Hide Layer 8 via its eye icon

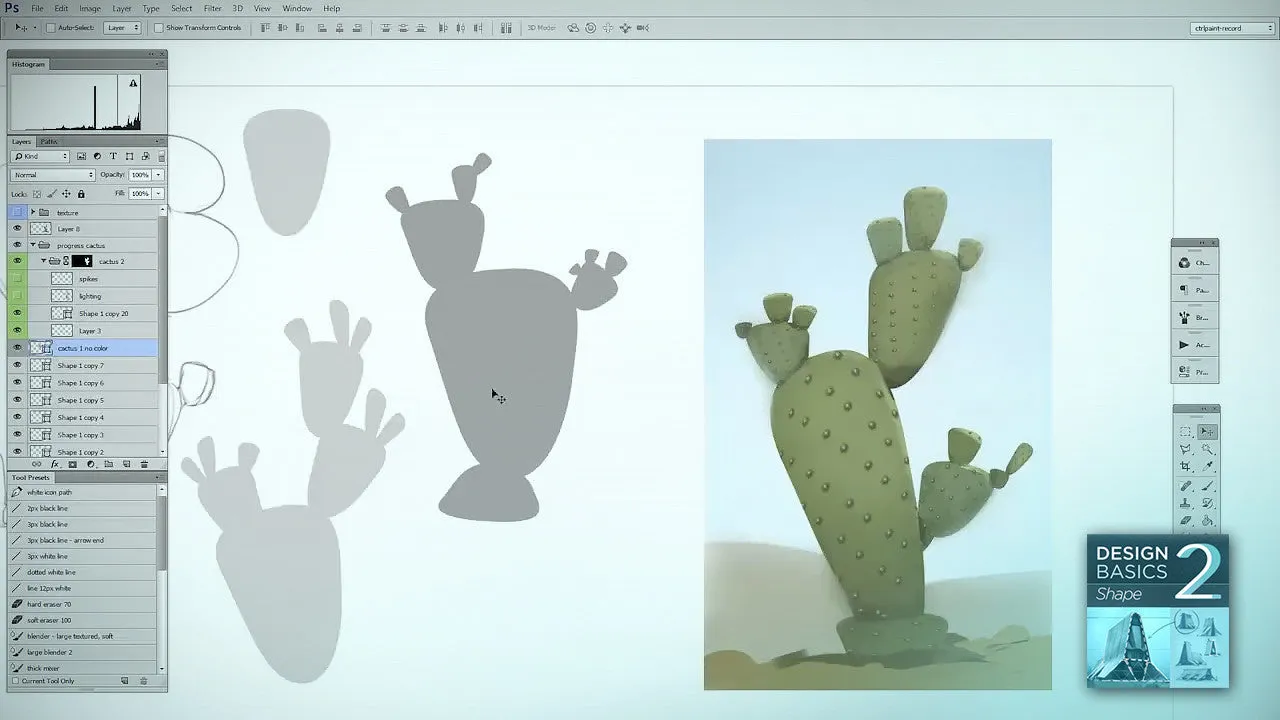pyautogui.click(x=17, y=228)
